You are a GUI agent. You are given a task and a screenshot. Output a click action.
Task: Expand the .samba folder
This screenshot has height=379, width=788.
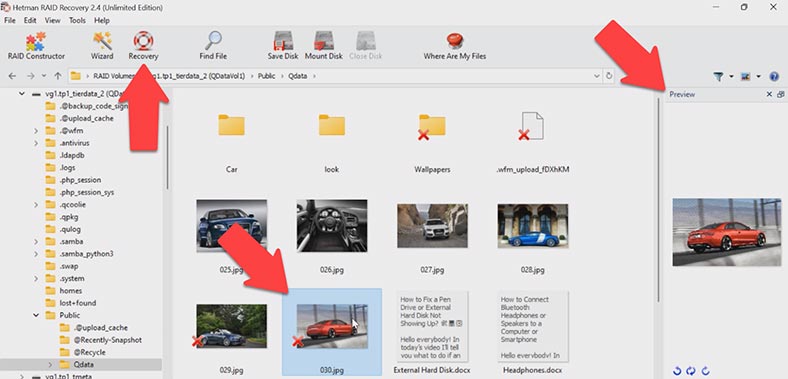pyautogui.click(x=36, y=242)
